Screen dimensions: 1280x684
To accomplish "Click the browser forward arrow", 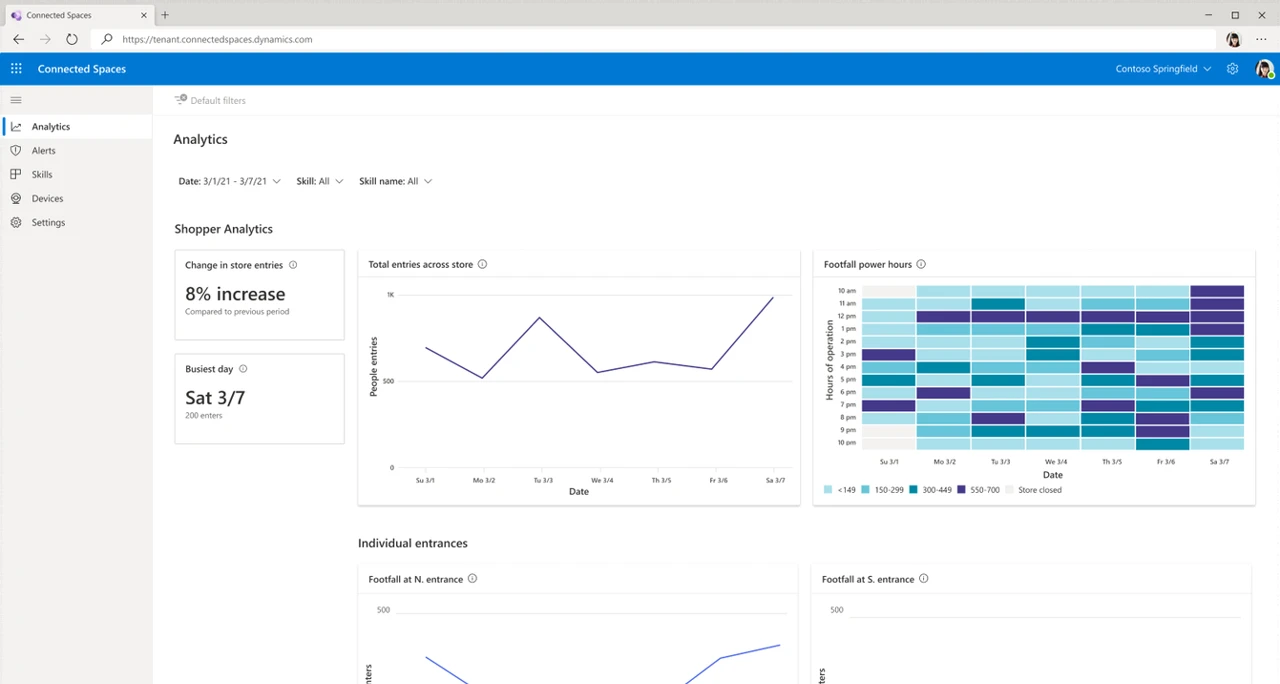I will click(x=45, y=39).
